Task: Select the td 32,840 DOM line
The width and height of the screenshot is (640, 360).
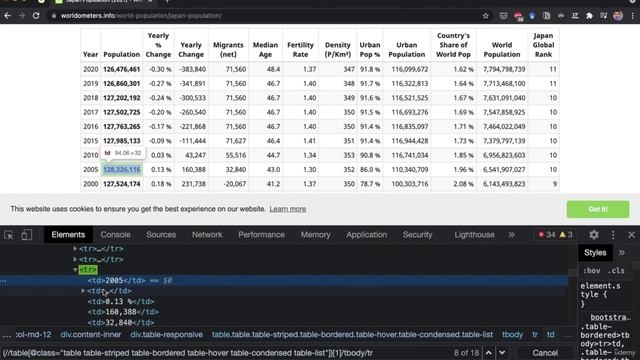Action: pyautogui.click(x=121, y=322)
